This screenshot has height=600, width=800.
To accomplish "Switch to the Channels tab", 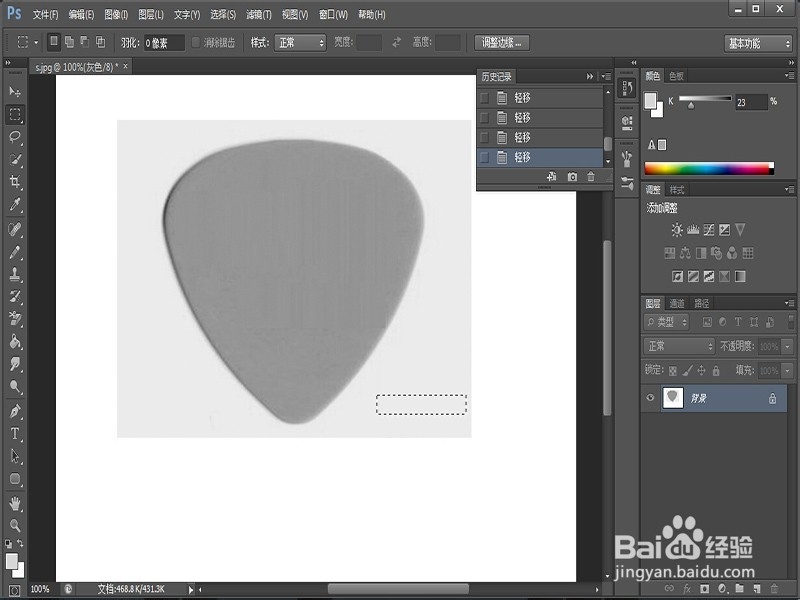I will click(677, 304).
